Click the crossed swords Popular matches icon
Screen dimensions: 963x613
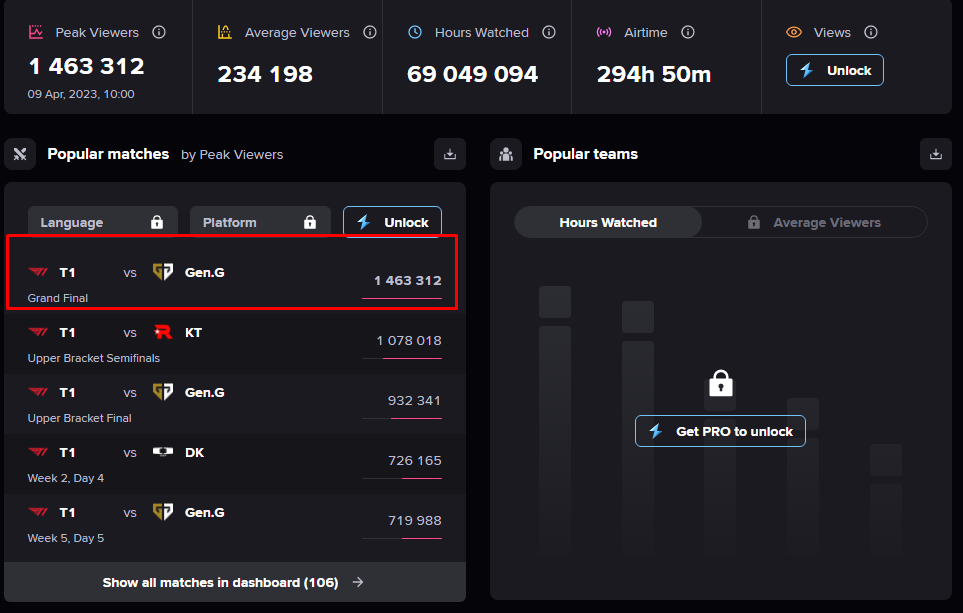click(20, 154)
